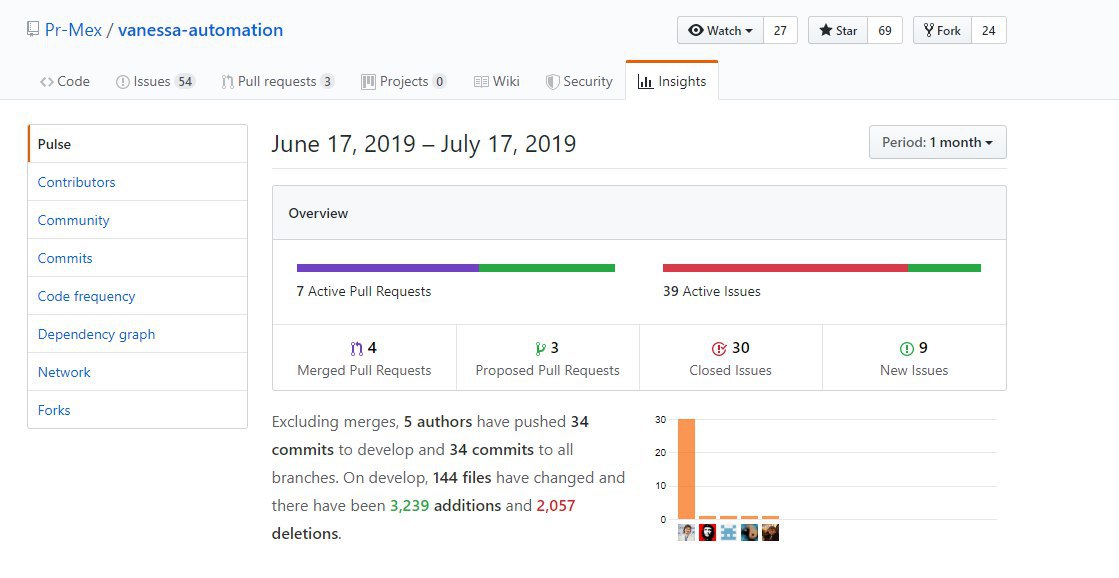Click the merged pull request icon
1119x578 pixels.
point(357,349)
